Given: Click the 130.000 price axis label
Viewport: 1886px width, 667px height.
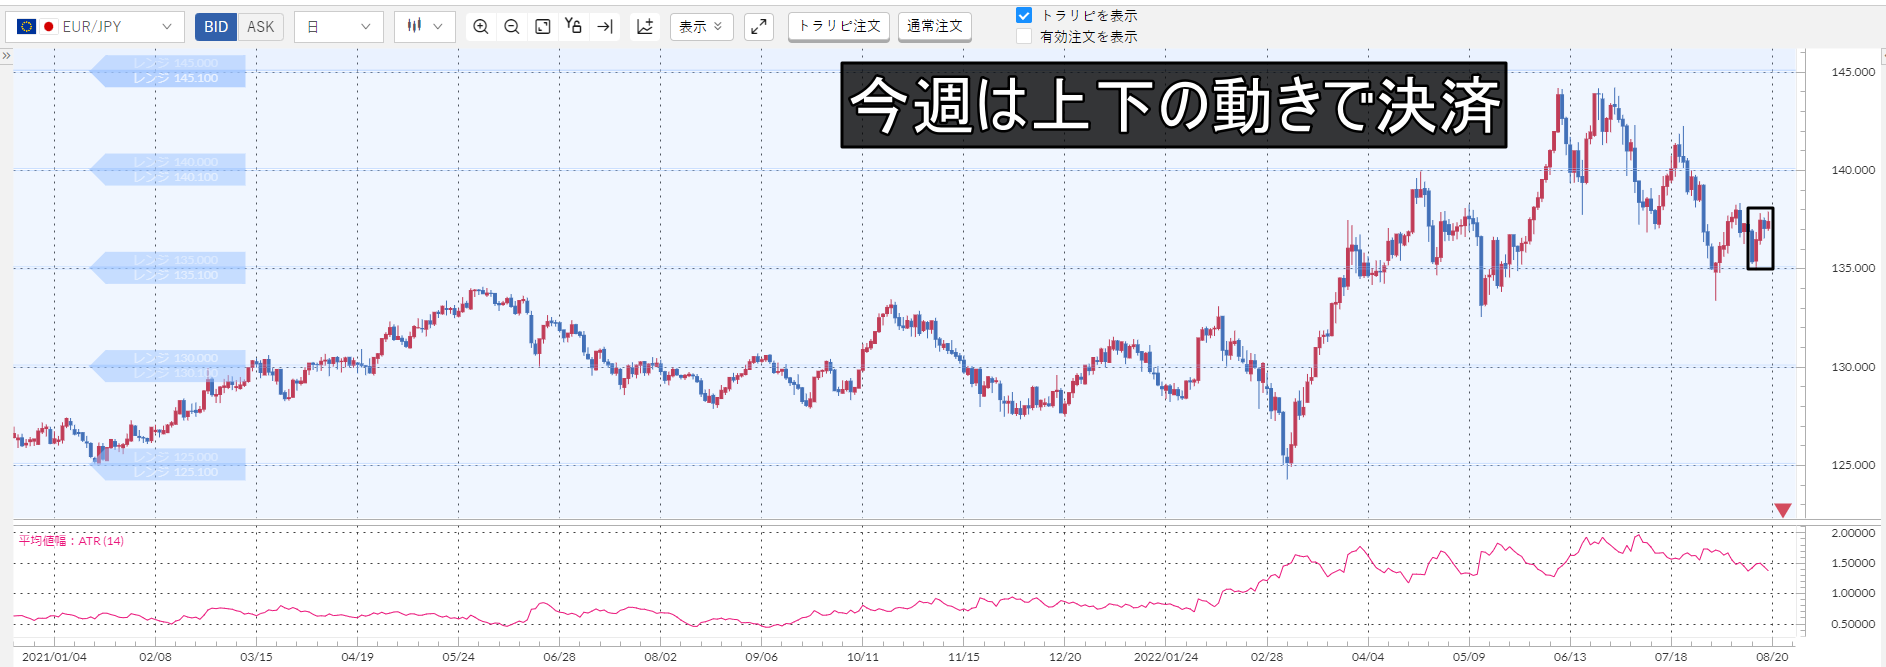Looking at the screenshot, I should [1853, 367].
